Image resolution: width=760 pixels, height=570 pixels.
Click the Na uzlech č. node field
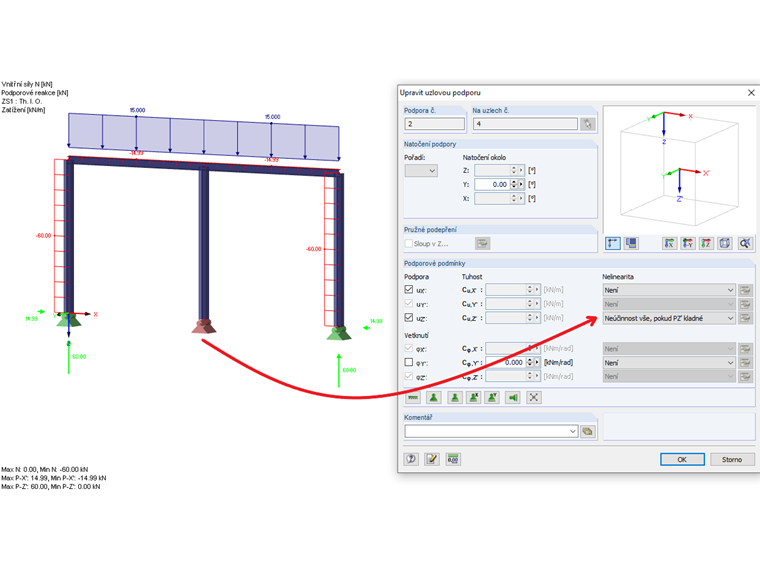point(525,124)
